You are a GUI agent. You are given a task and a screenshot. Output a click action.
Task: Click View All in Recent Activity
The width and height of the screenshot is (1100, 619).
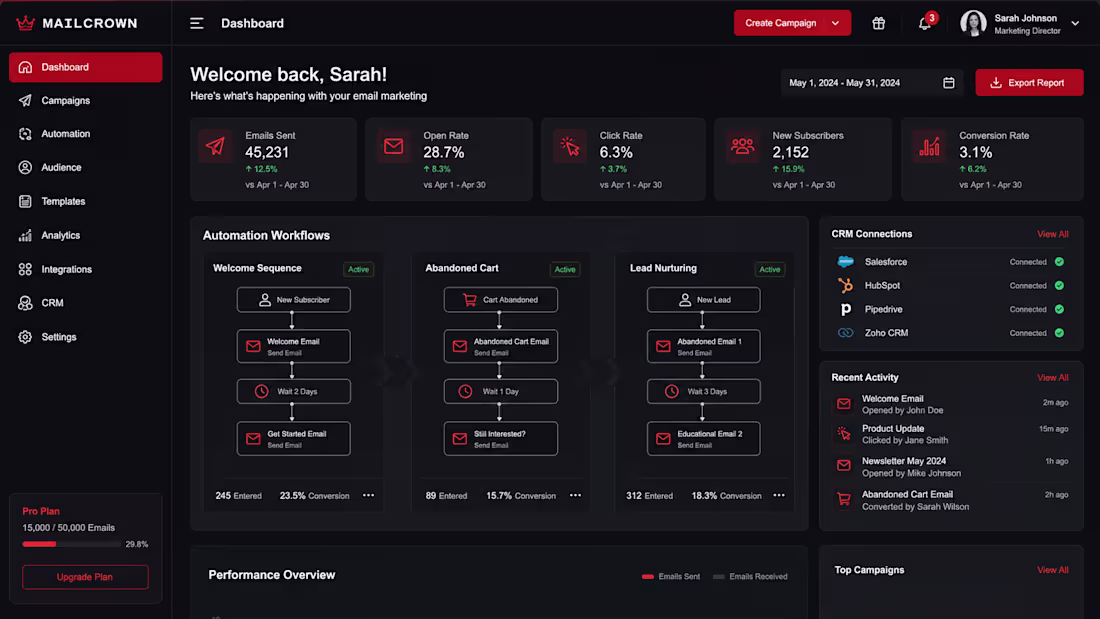[x=1052, y=378]
